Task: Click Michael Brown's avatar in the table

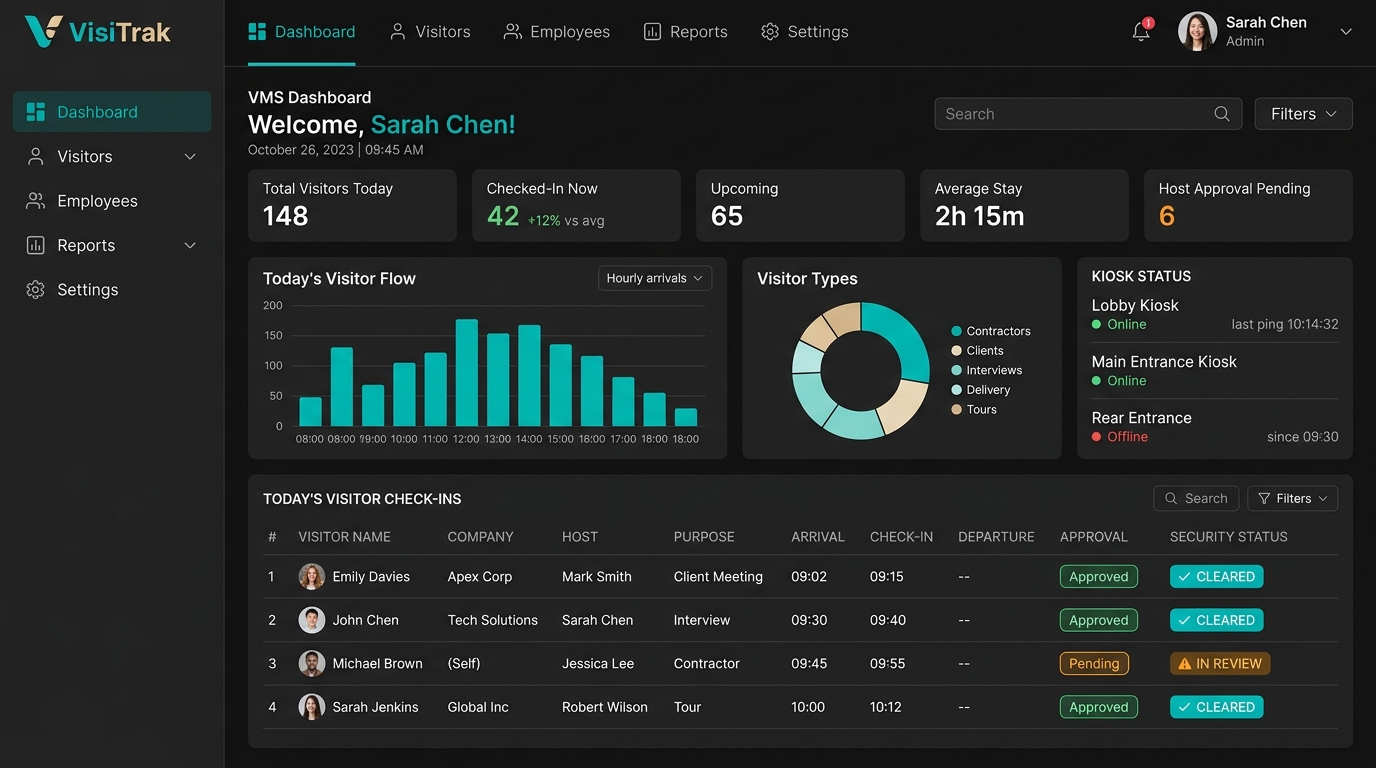Action: [x=312, y=663]
